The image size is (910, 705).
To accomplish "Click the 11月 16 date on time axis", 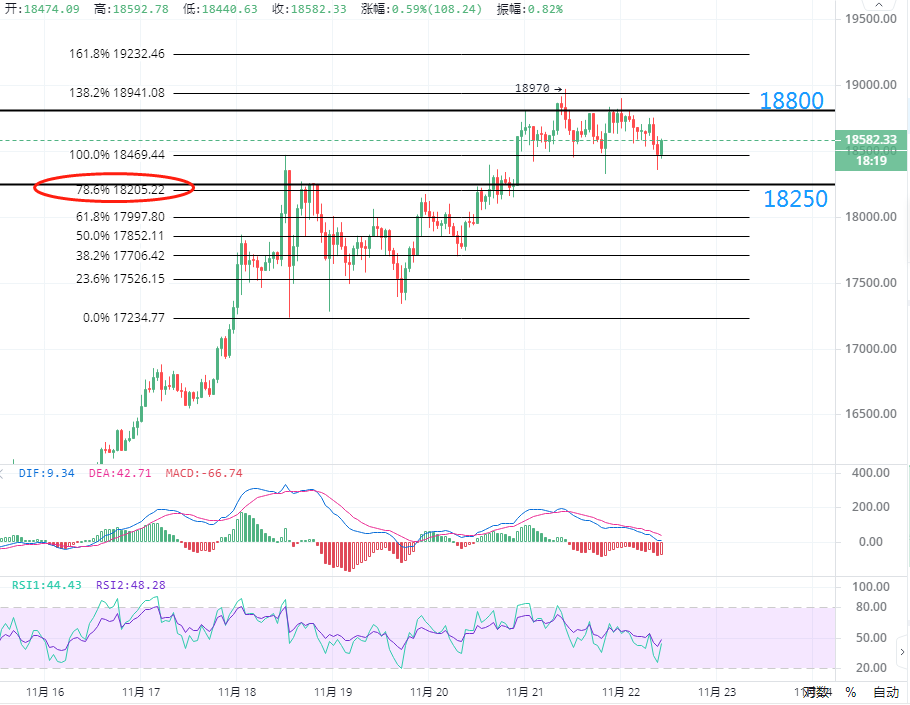I will tap(45, 692).
